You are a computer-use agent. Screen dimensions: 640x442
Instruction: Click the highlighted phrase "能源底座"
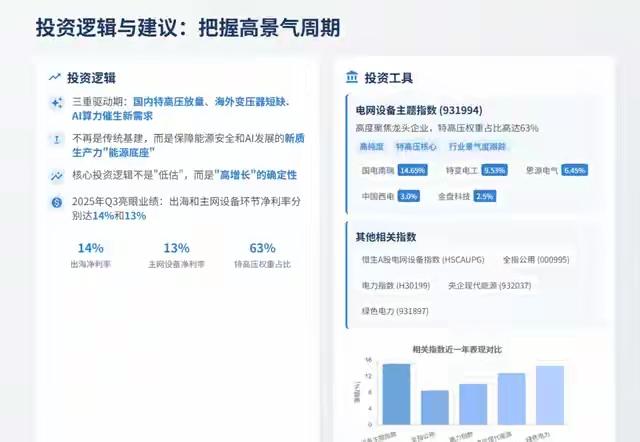coord(131,153)
